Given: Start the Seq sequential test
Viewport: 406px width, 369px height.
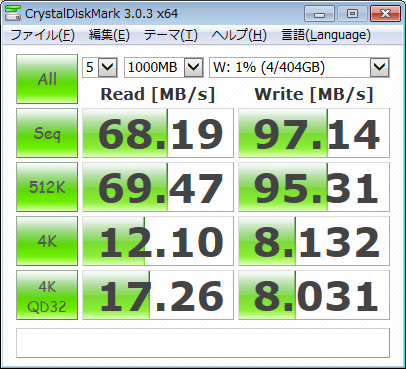Looking at the screenshot, I should (x=47, y=133).
